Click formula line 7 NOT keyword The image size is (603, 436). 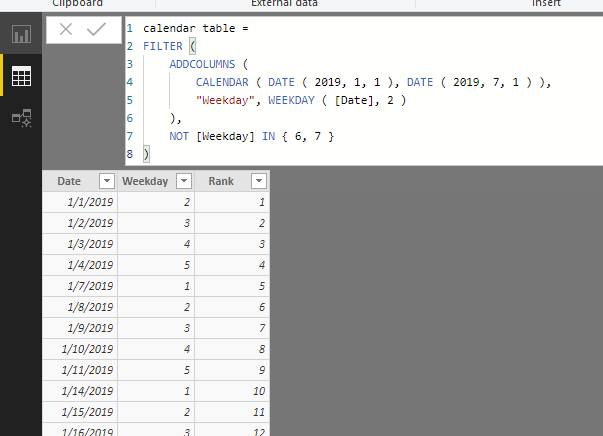[179, 136]
